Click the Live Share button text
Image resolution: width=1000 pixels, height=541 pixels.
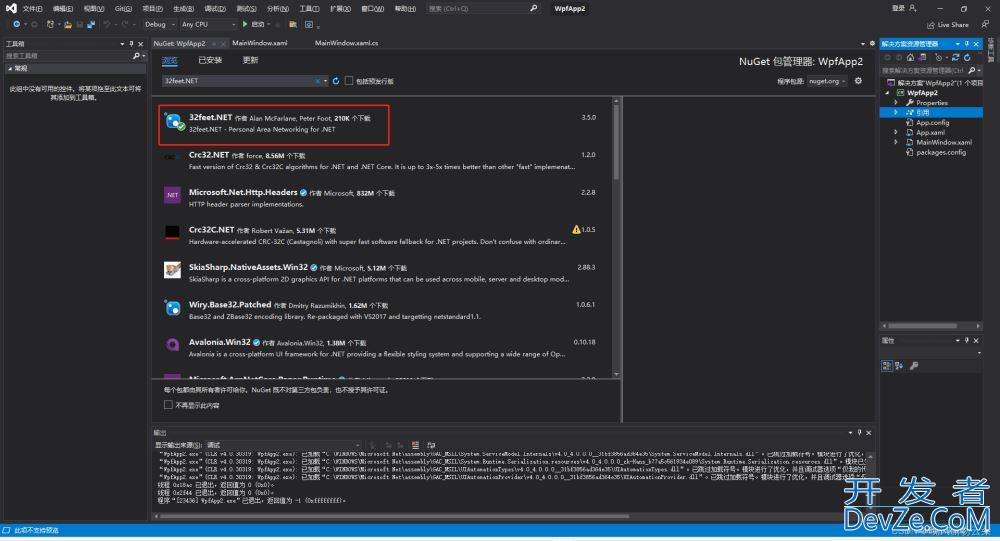coord(953,25)
